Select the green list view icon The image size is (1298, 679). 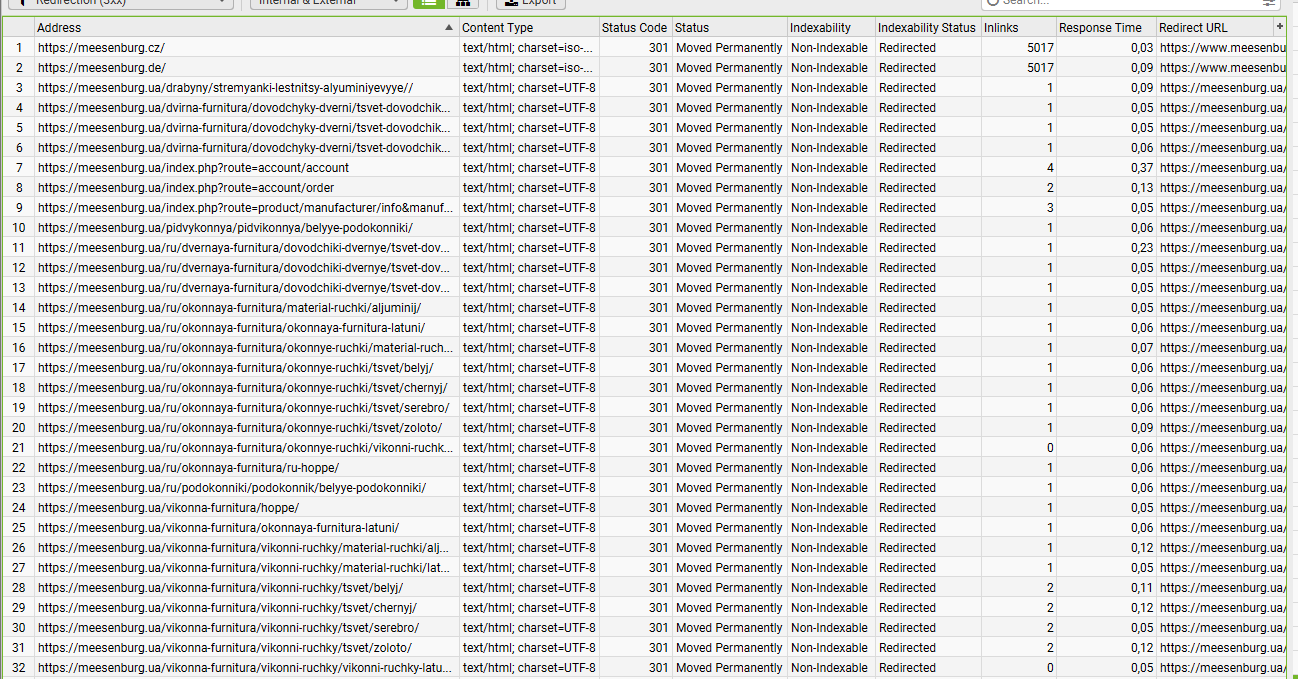click(x=429, y=2)
